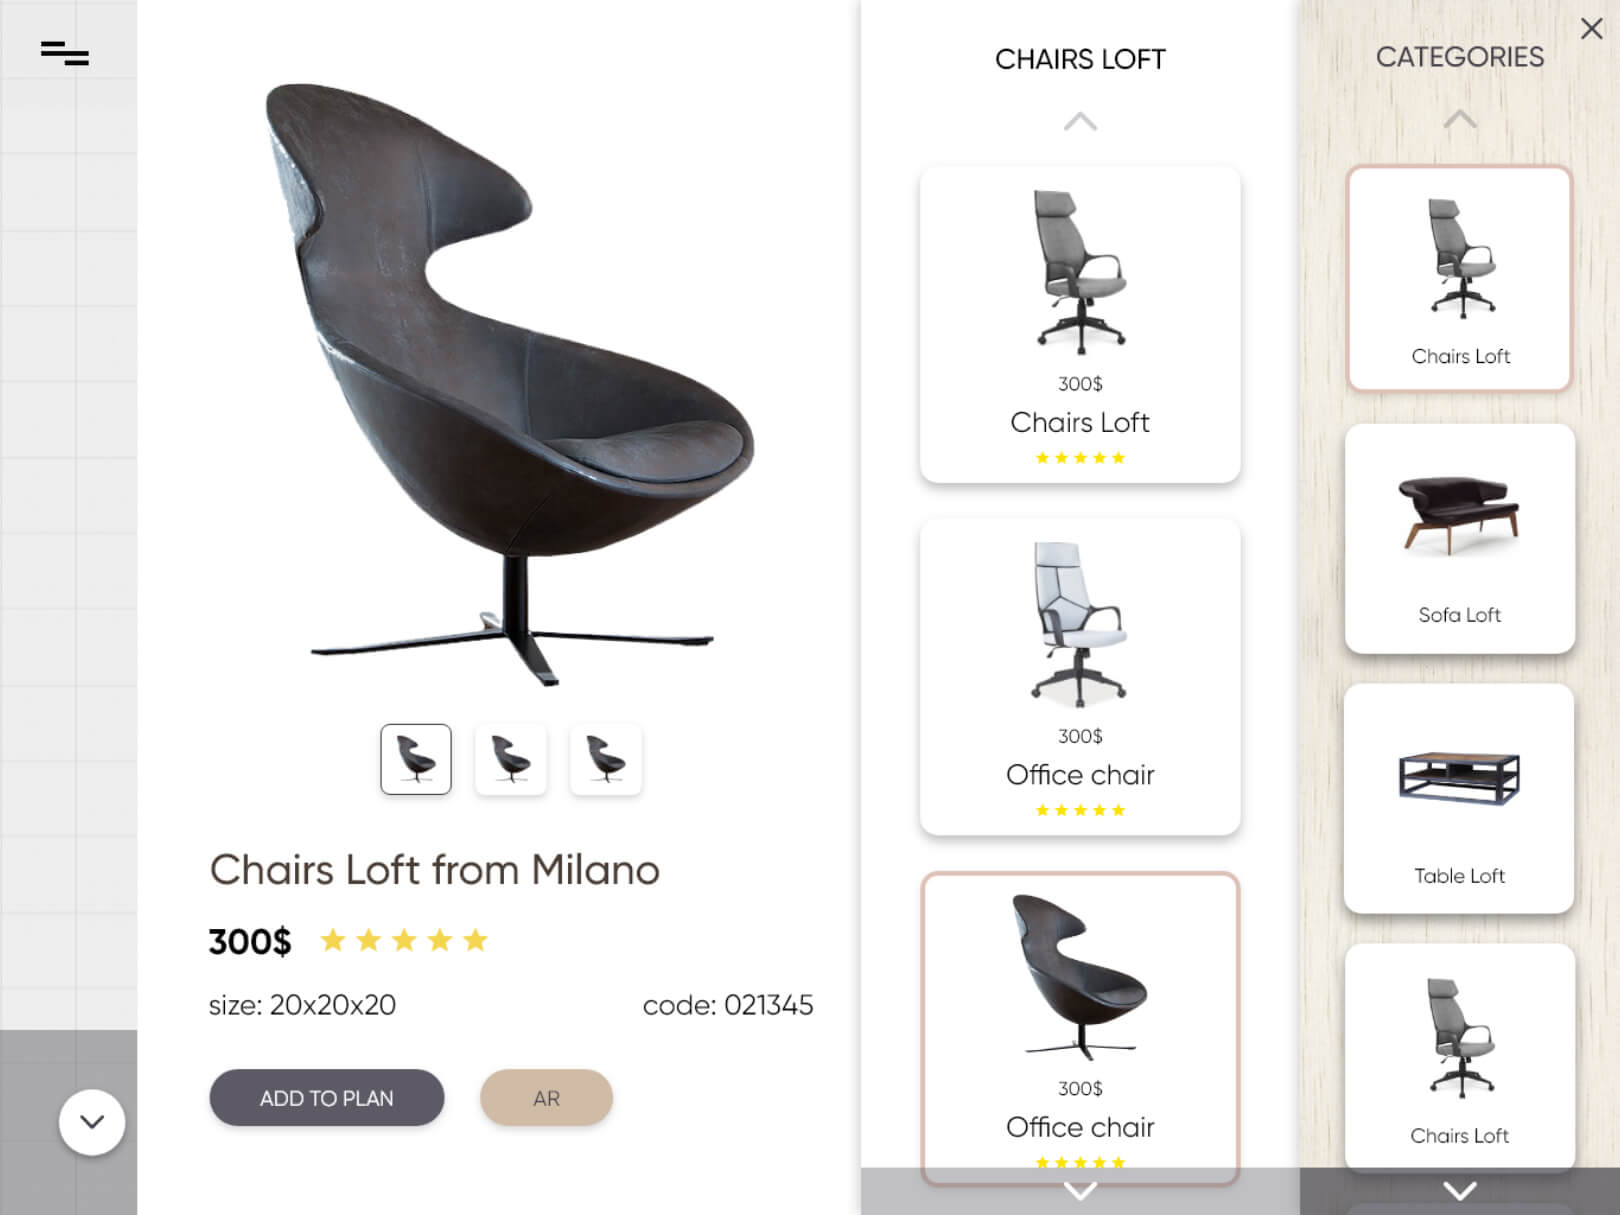The height and width of the screenshot is (1215, 1620).
Task: Choose Table Loft category
Action: [1460, 799]
